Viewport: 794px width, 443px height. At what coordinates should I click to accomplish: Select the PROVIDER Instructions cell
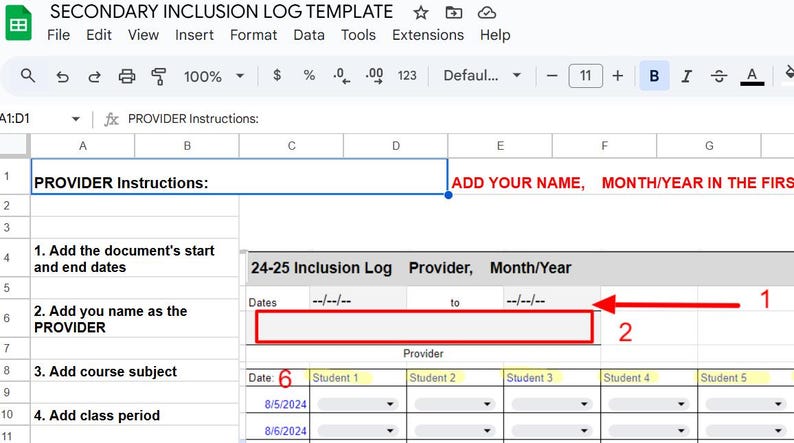(x=239, y=177)
